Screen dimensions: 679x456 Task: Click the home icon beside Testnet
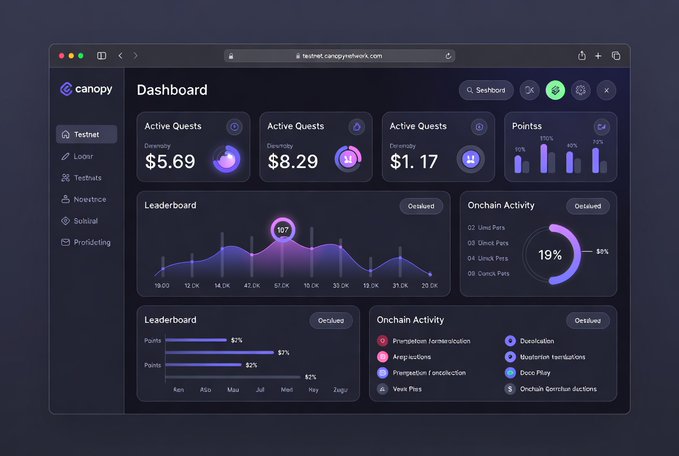[x=65, y=134]
